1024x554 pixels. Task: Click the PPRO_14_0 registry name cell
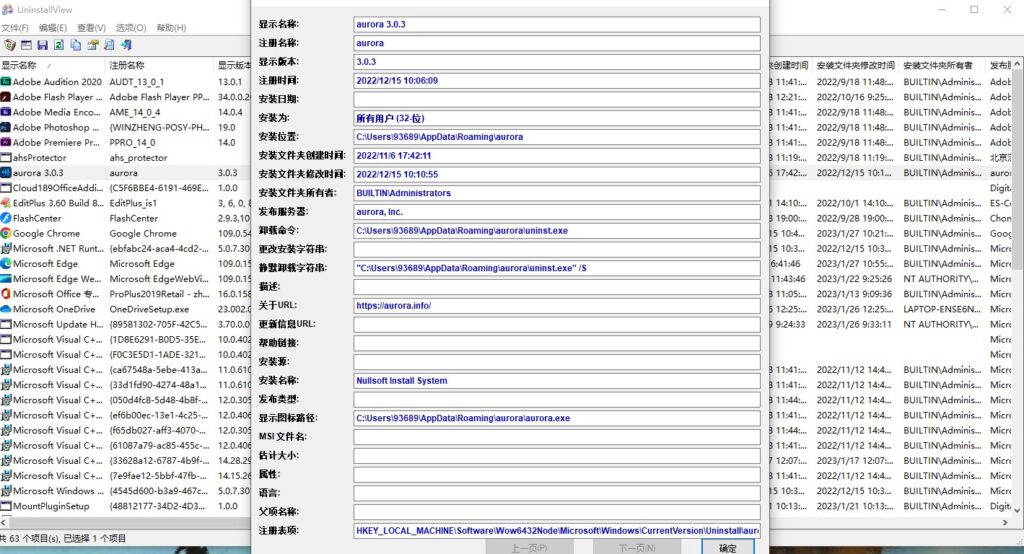(133, 142)
